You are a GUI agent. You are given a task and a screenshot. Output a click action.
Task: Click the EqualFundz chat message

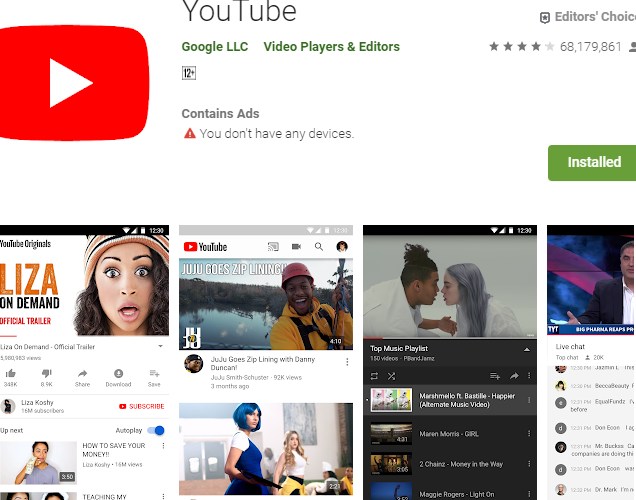pos(594,406)
